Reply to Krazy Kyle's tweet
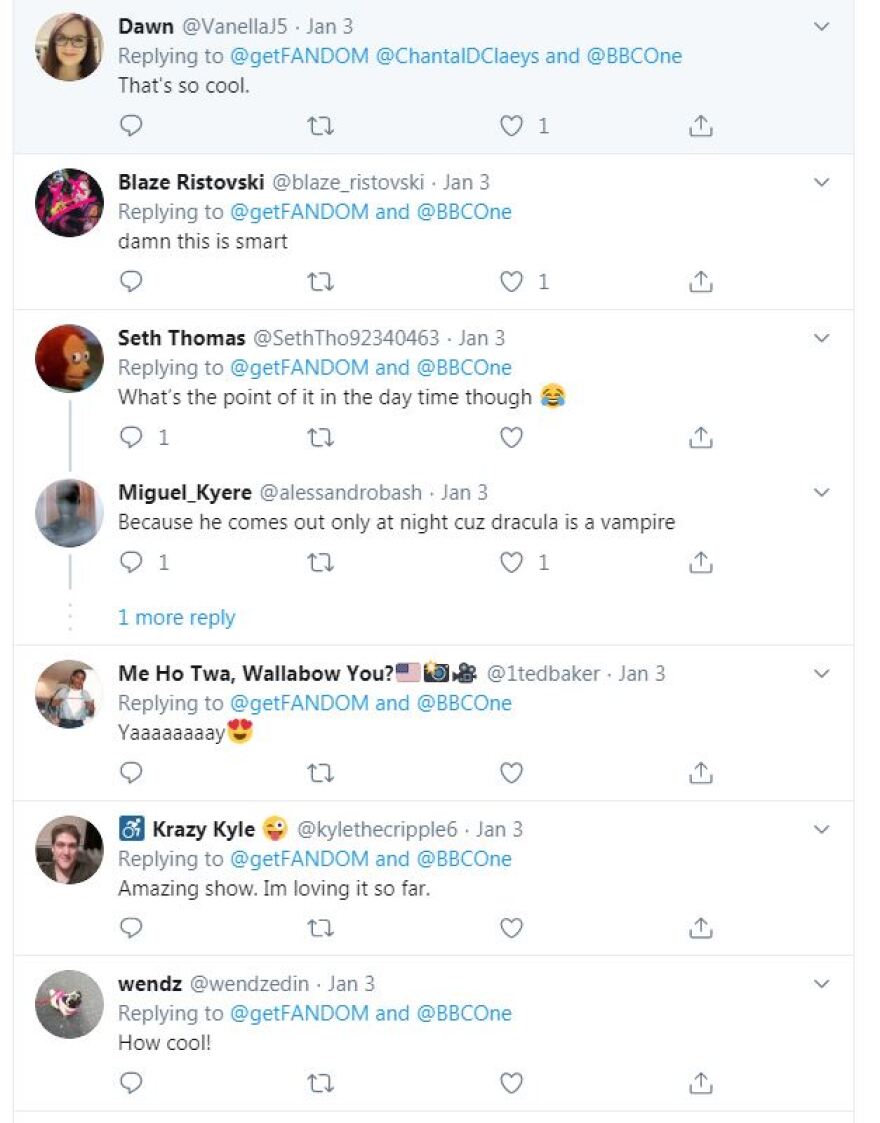The image size is (880, 1123). pos(131,928)
